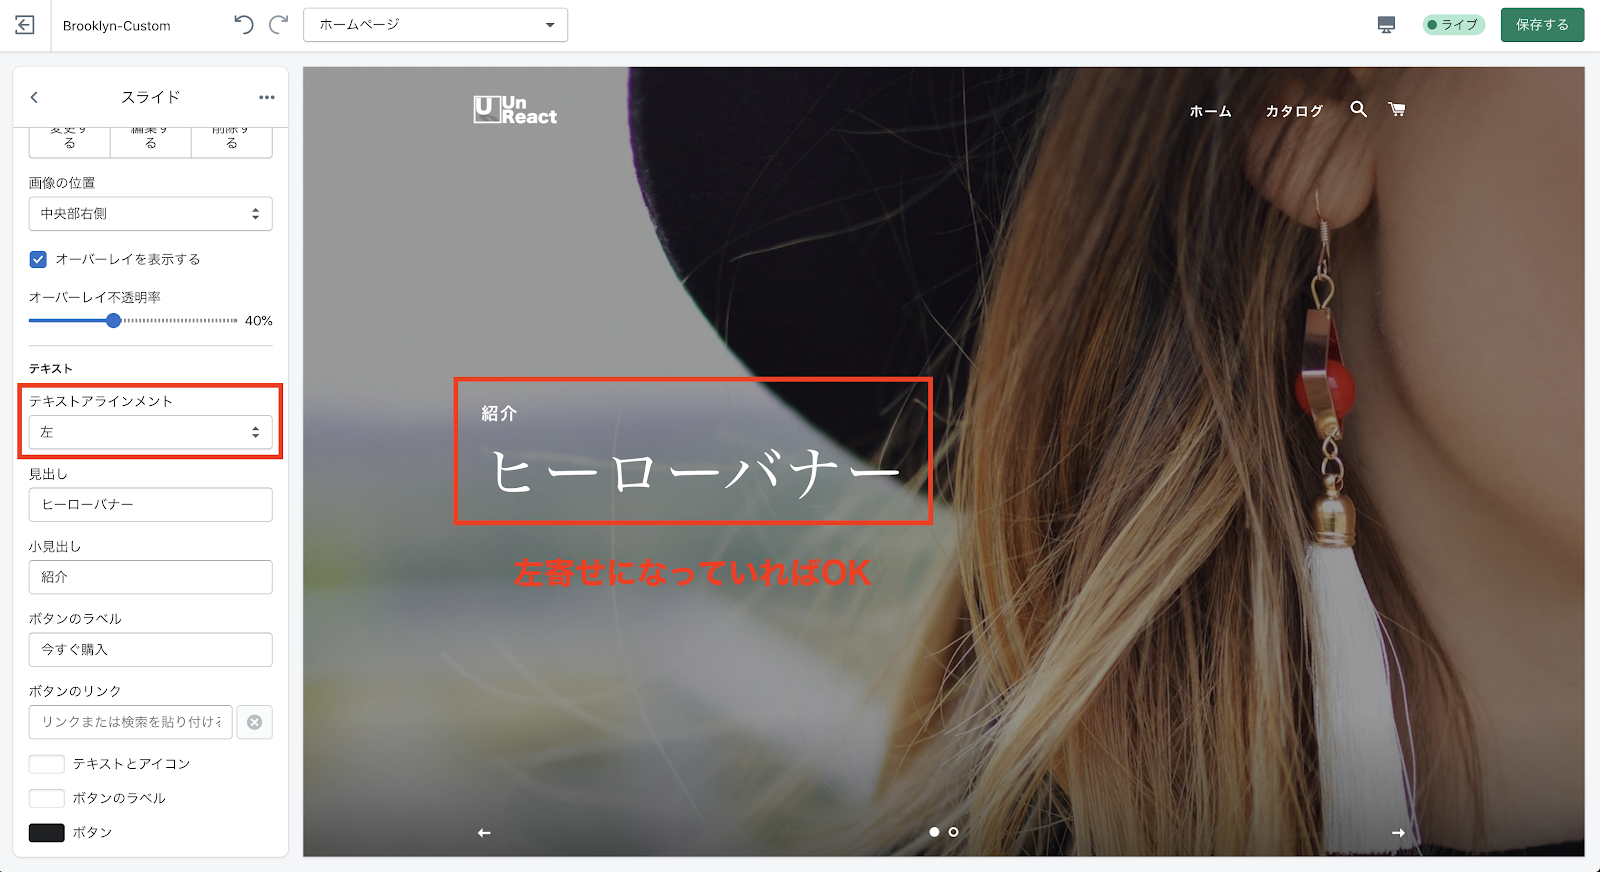Screen dimensions: 1600x872
Task: Click the exit editor icon
Action: click(x=25, y=25)
